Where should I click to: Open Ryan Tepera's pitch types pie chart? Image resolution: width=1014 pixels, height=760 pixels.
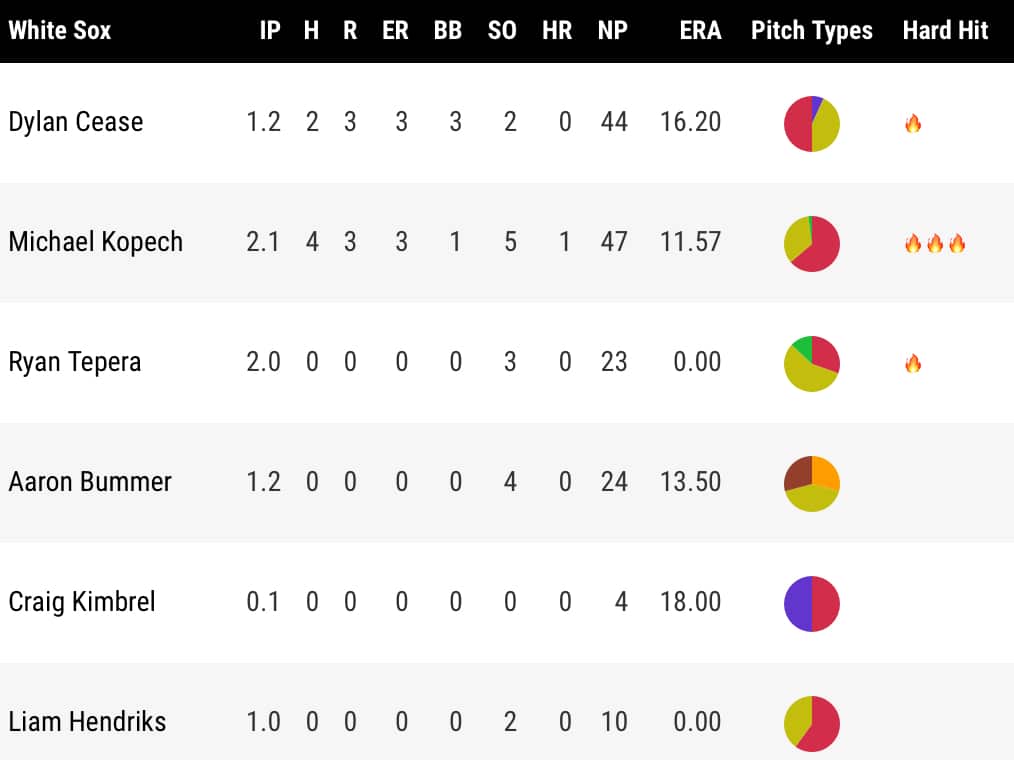point(811,363)
